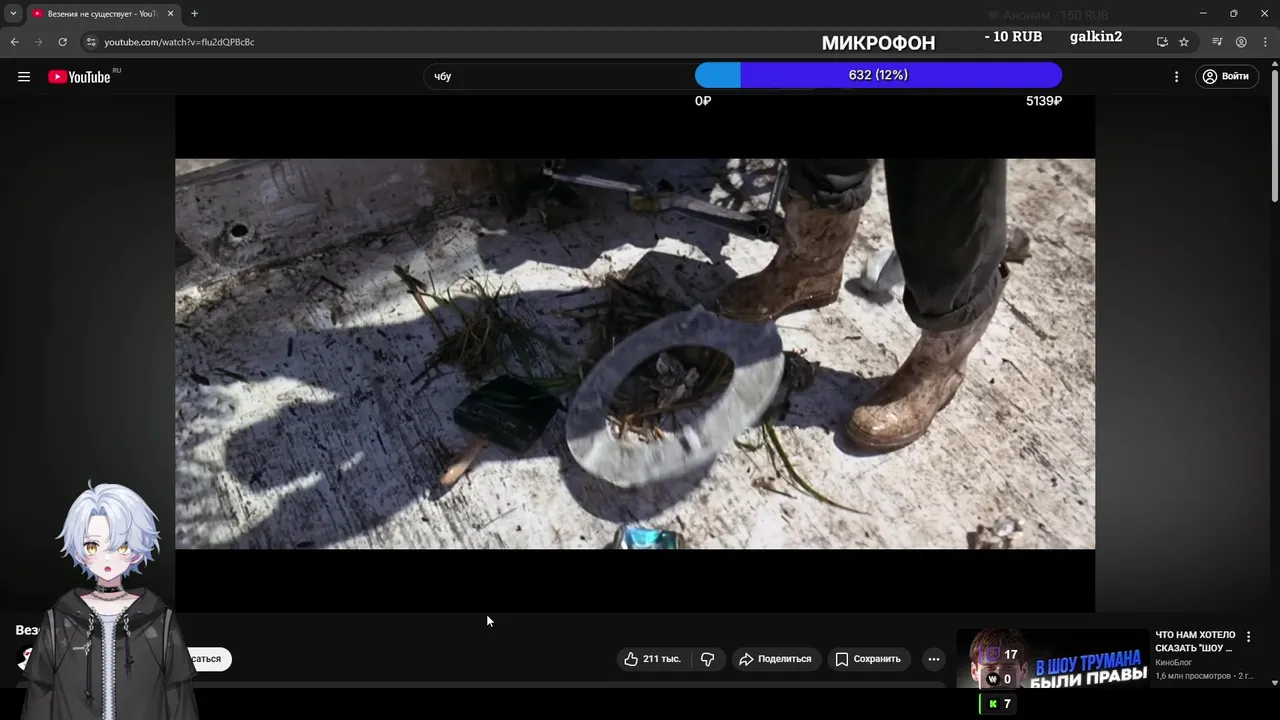The image size is (1280, 720).
Task: Bookmark this page with the star icon
Action: 1184,42
